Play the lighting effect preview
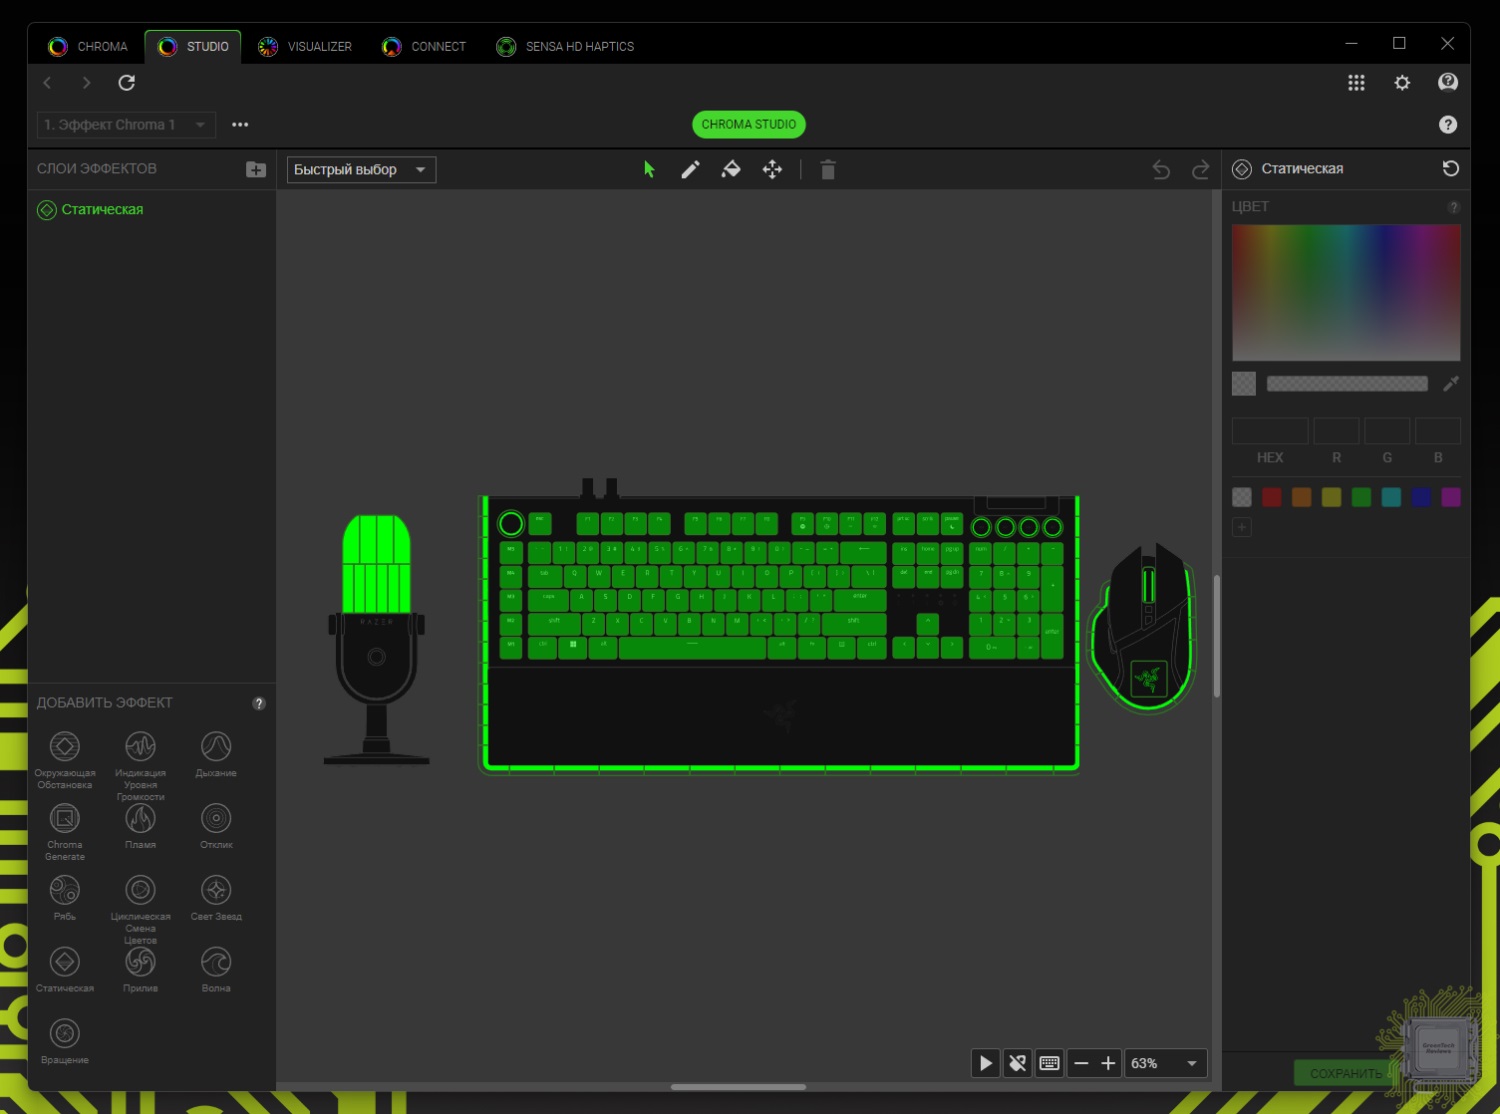 click(x=985, y=1063)
